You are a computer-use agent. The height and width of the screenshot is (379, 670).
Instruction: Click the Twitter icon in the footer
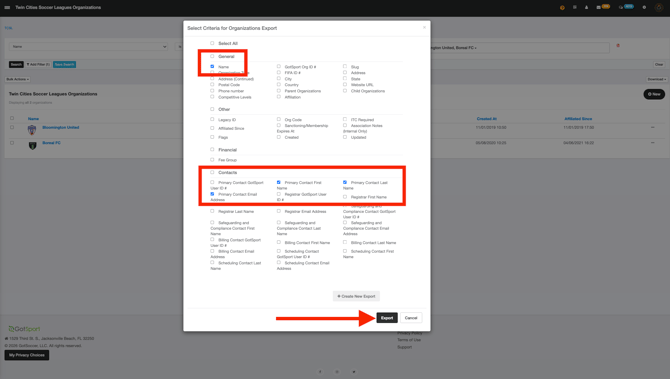tap(353, 372)
